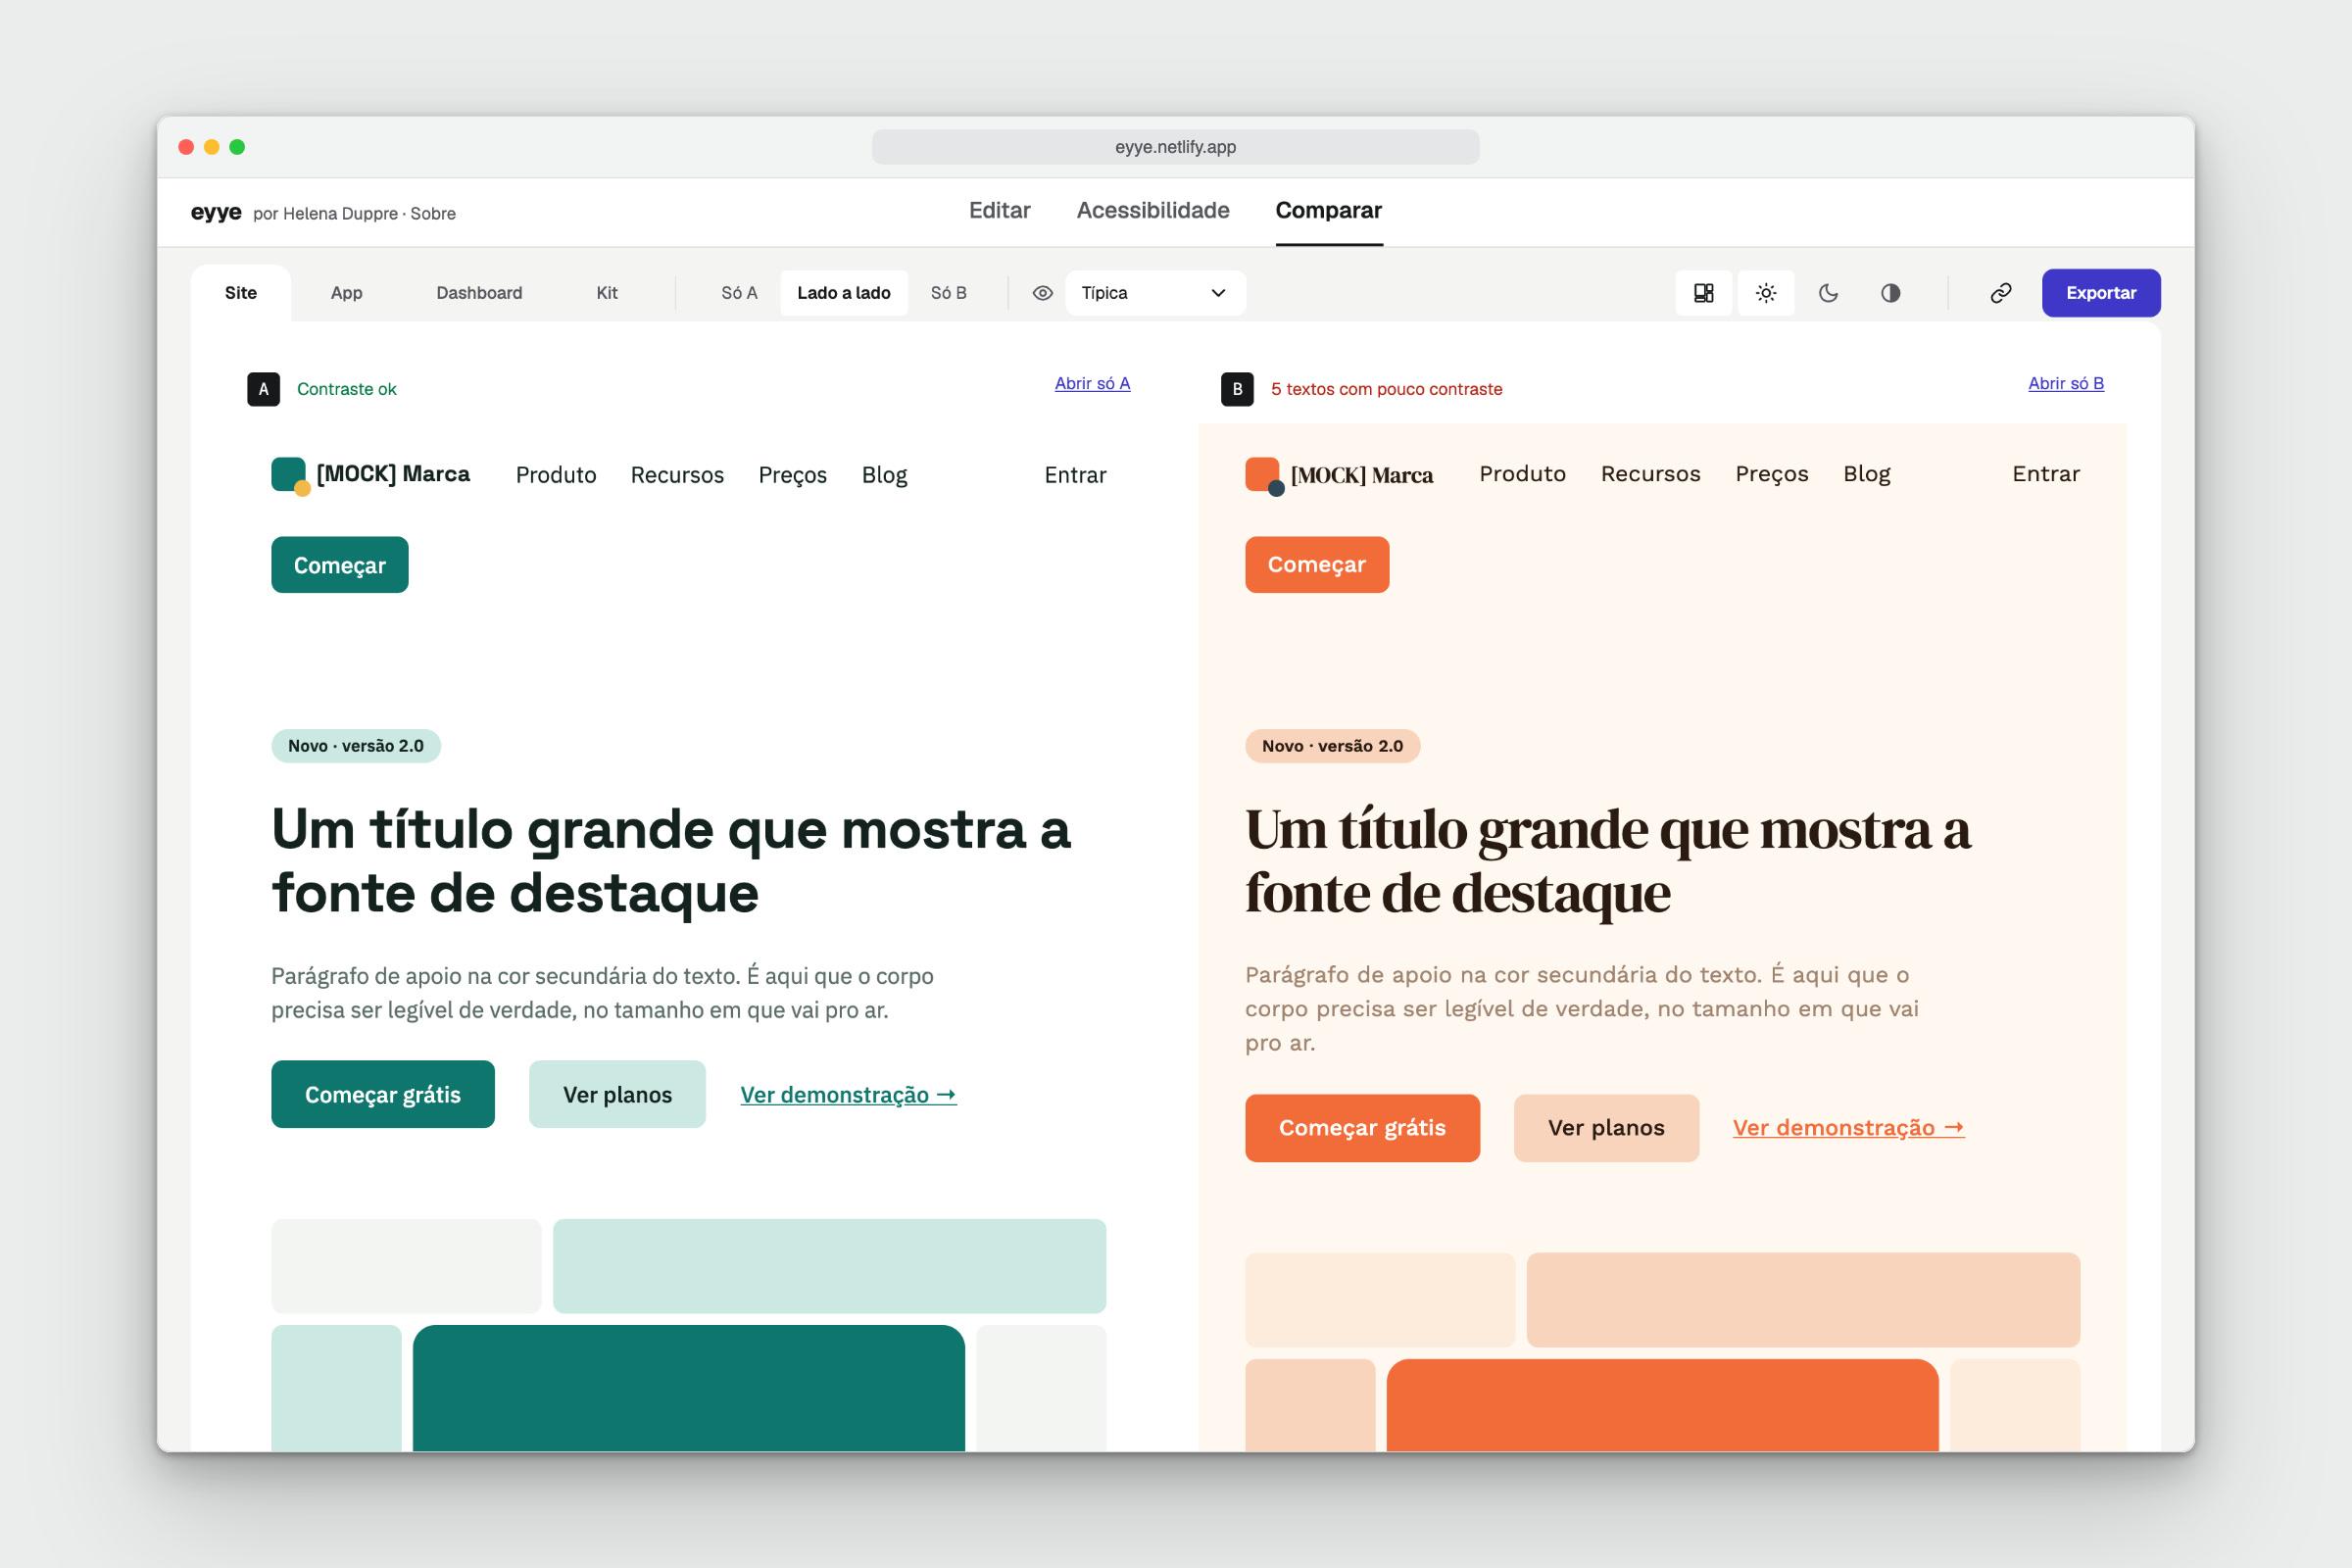Image resolution: width=2352 pixels, height=1568 pixels.
Task: Open the Acessibilidade tab
Action: coord(1153,211)
